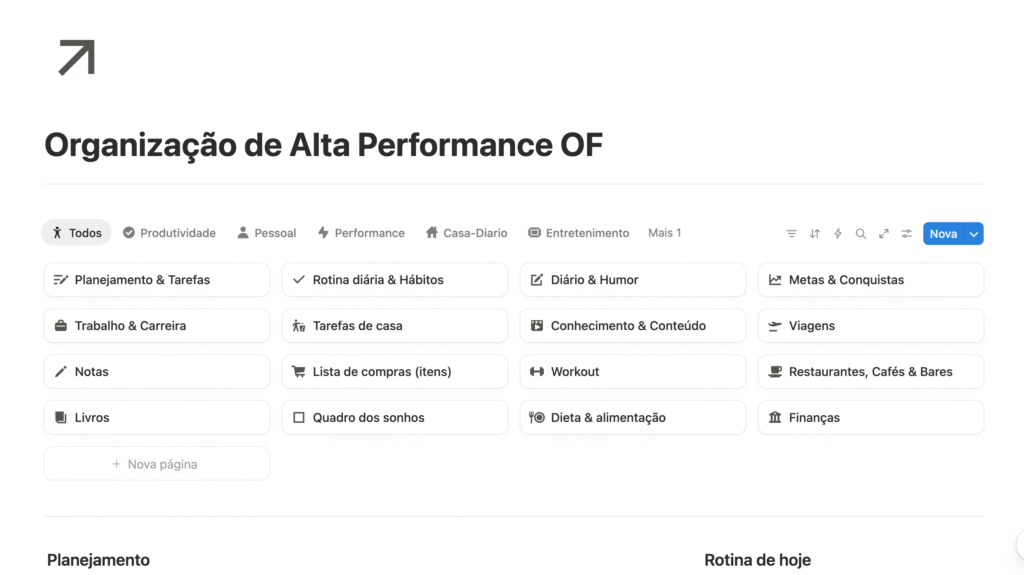The image size is (1024, 575).
Task: Click the sort arrows icon
Action: tap(814, 234)
